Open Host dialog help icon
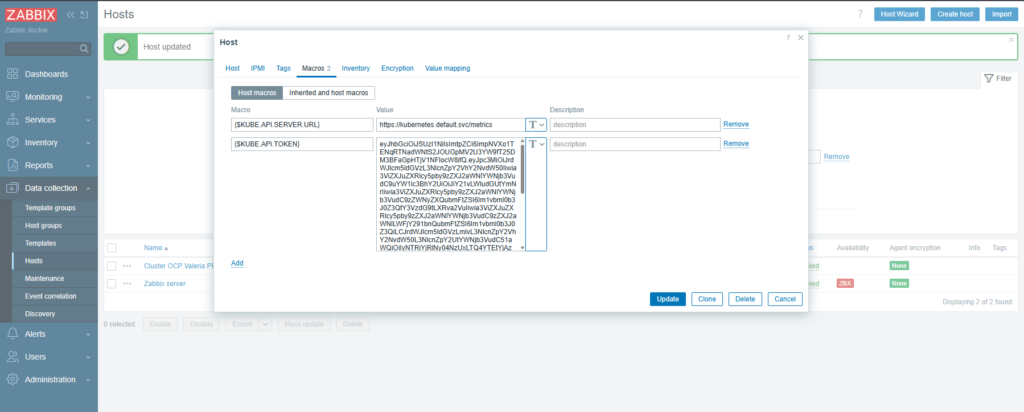This screenshot has height=412, width=1024. click(788, 38)
